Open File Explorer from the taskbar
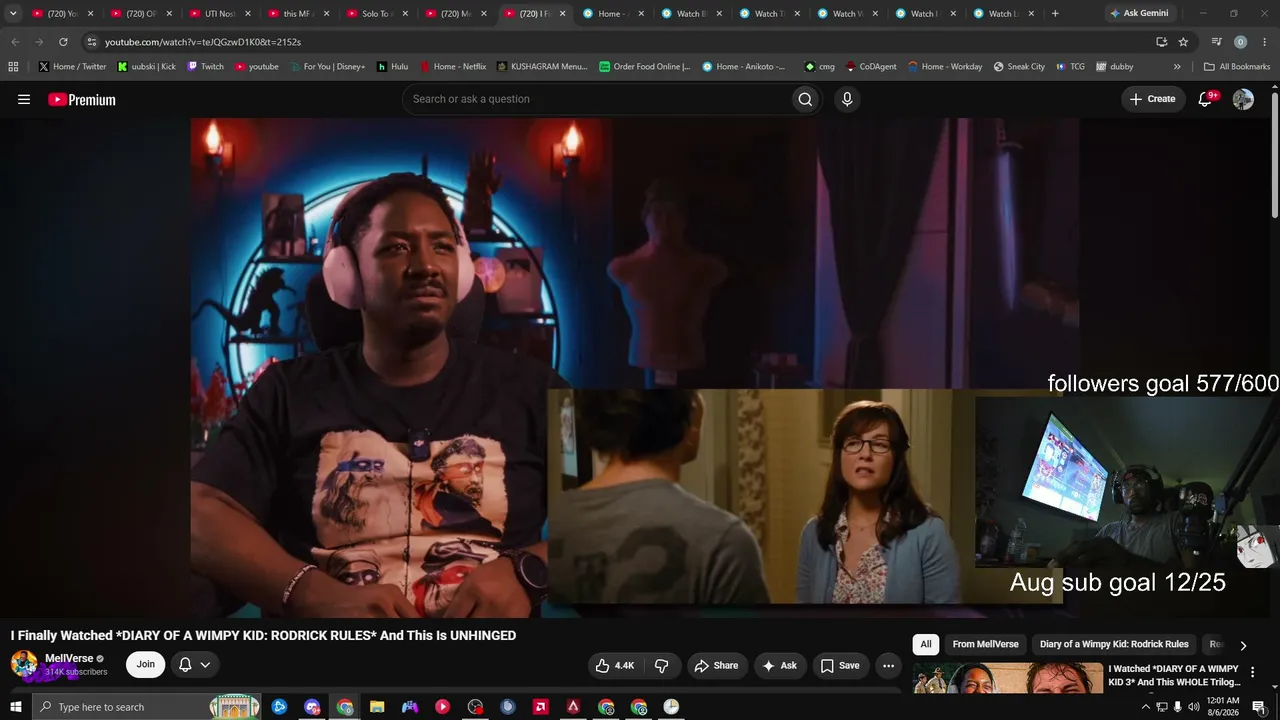 pyautogui.click(x=377, y=707)
